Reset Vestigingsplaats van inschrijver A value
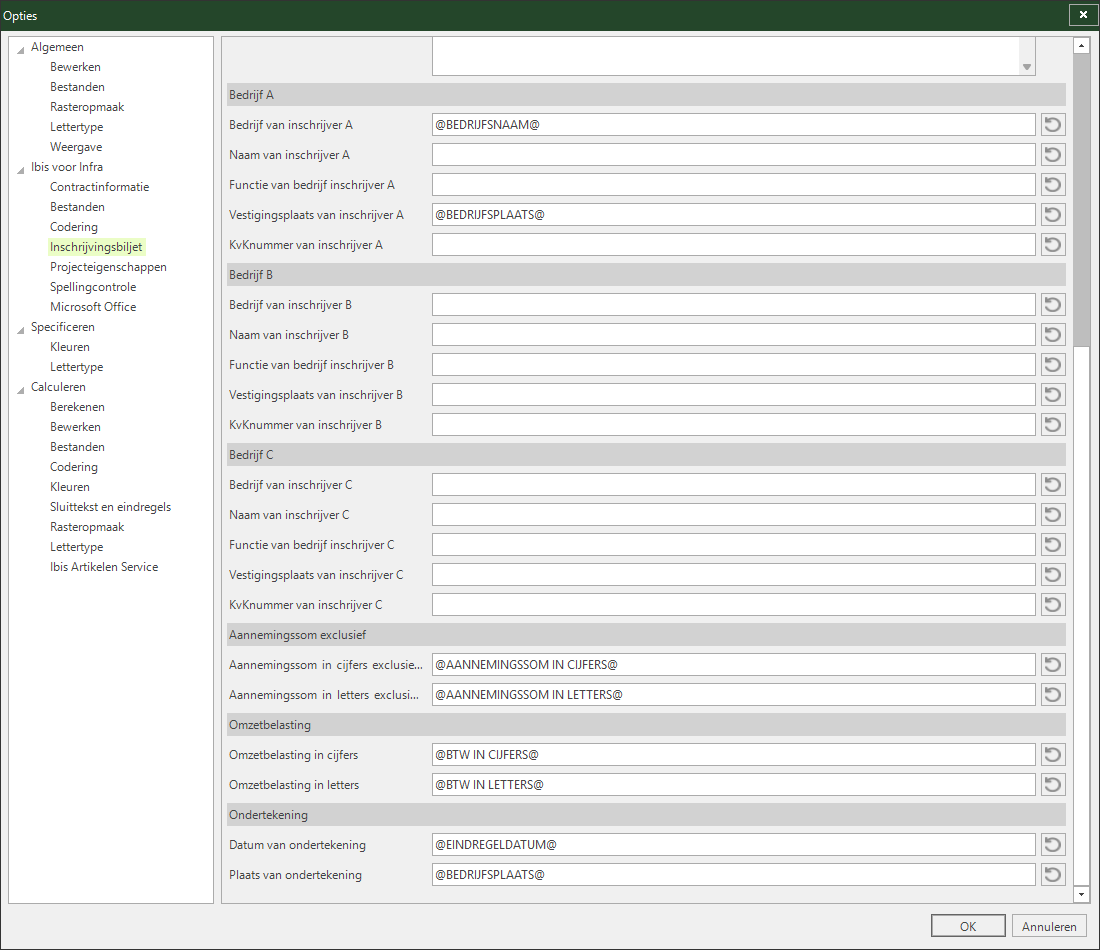Viewport: 1100px width, 950px height. tap(1052, 215)
